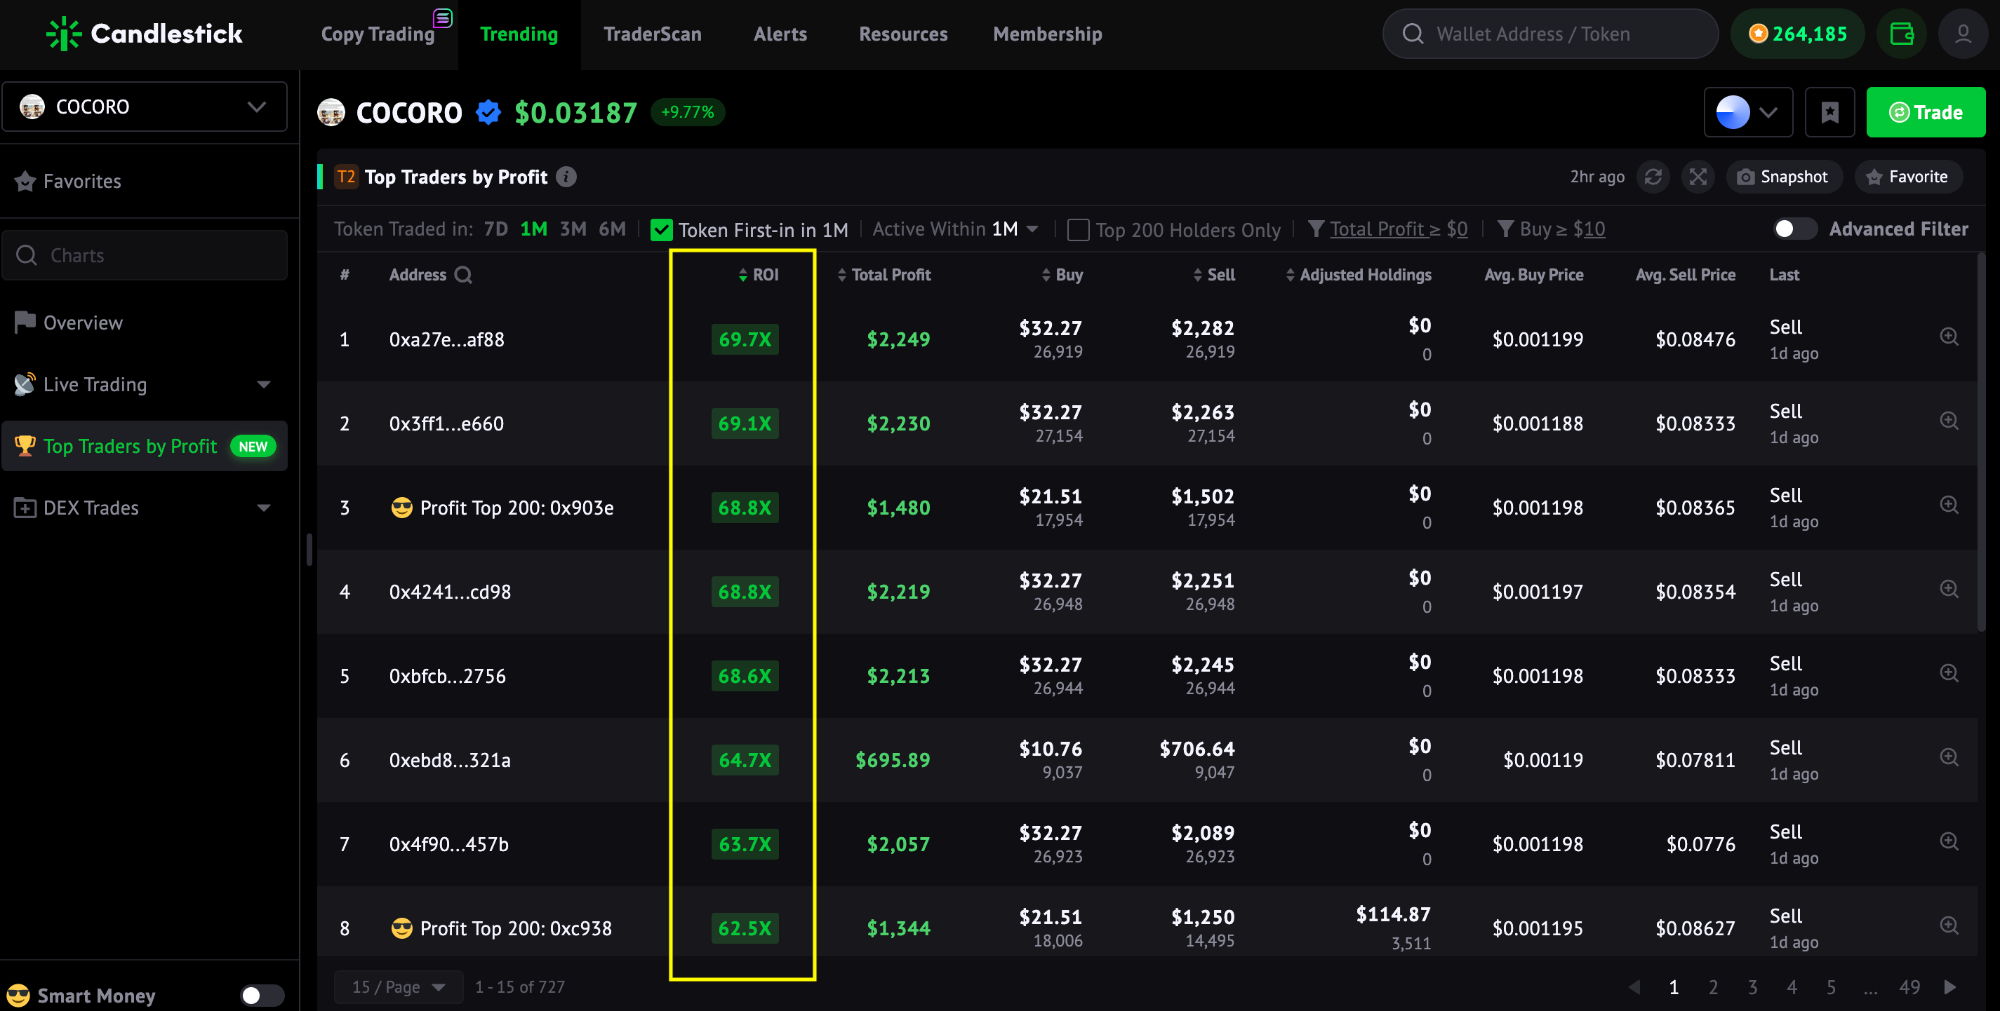The image size is (2000, 1011).
Task: Expand panel to fullscreen icon
Action: [x=1698, y=177]
